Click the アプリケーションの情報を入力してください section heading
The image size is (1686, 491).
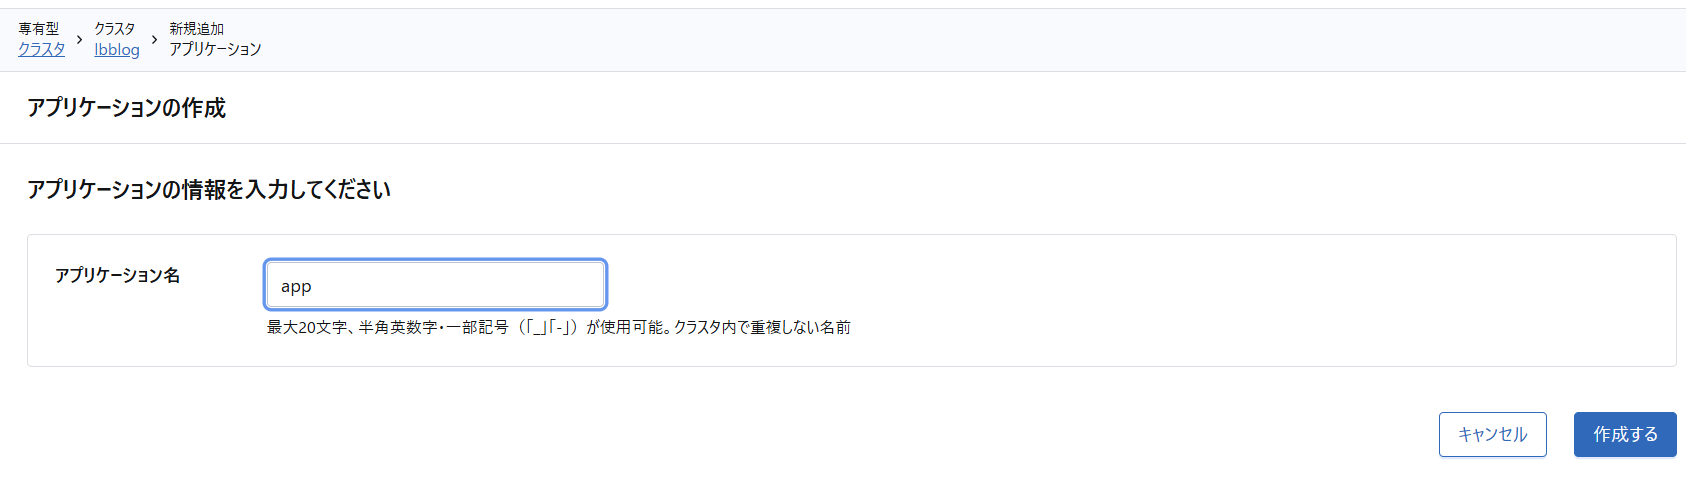[x=208, y=190]
